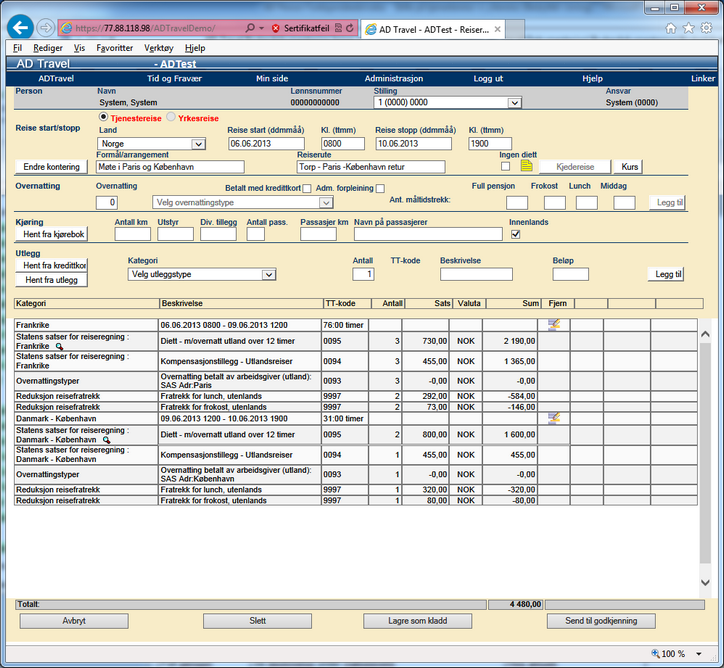Image resolution: width=724 pixels, height=668 pixels.
Task: Select the Yrkesreise radio button
Action: pos(171,117)
